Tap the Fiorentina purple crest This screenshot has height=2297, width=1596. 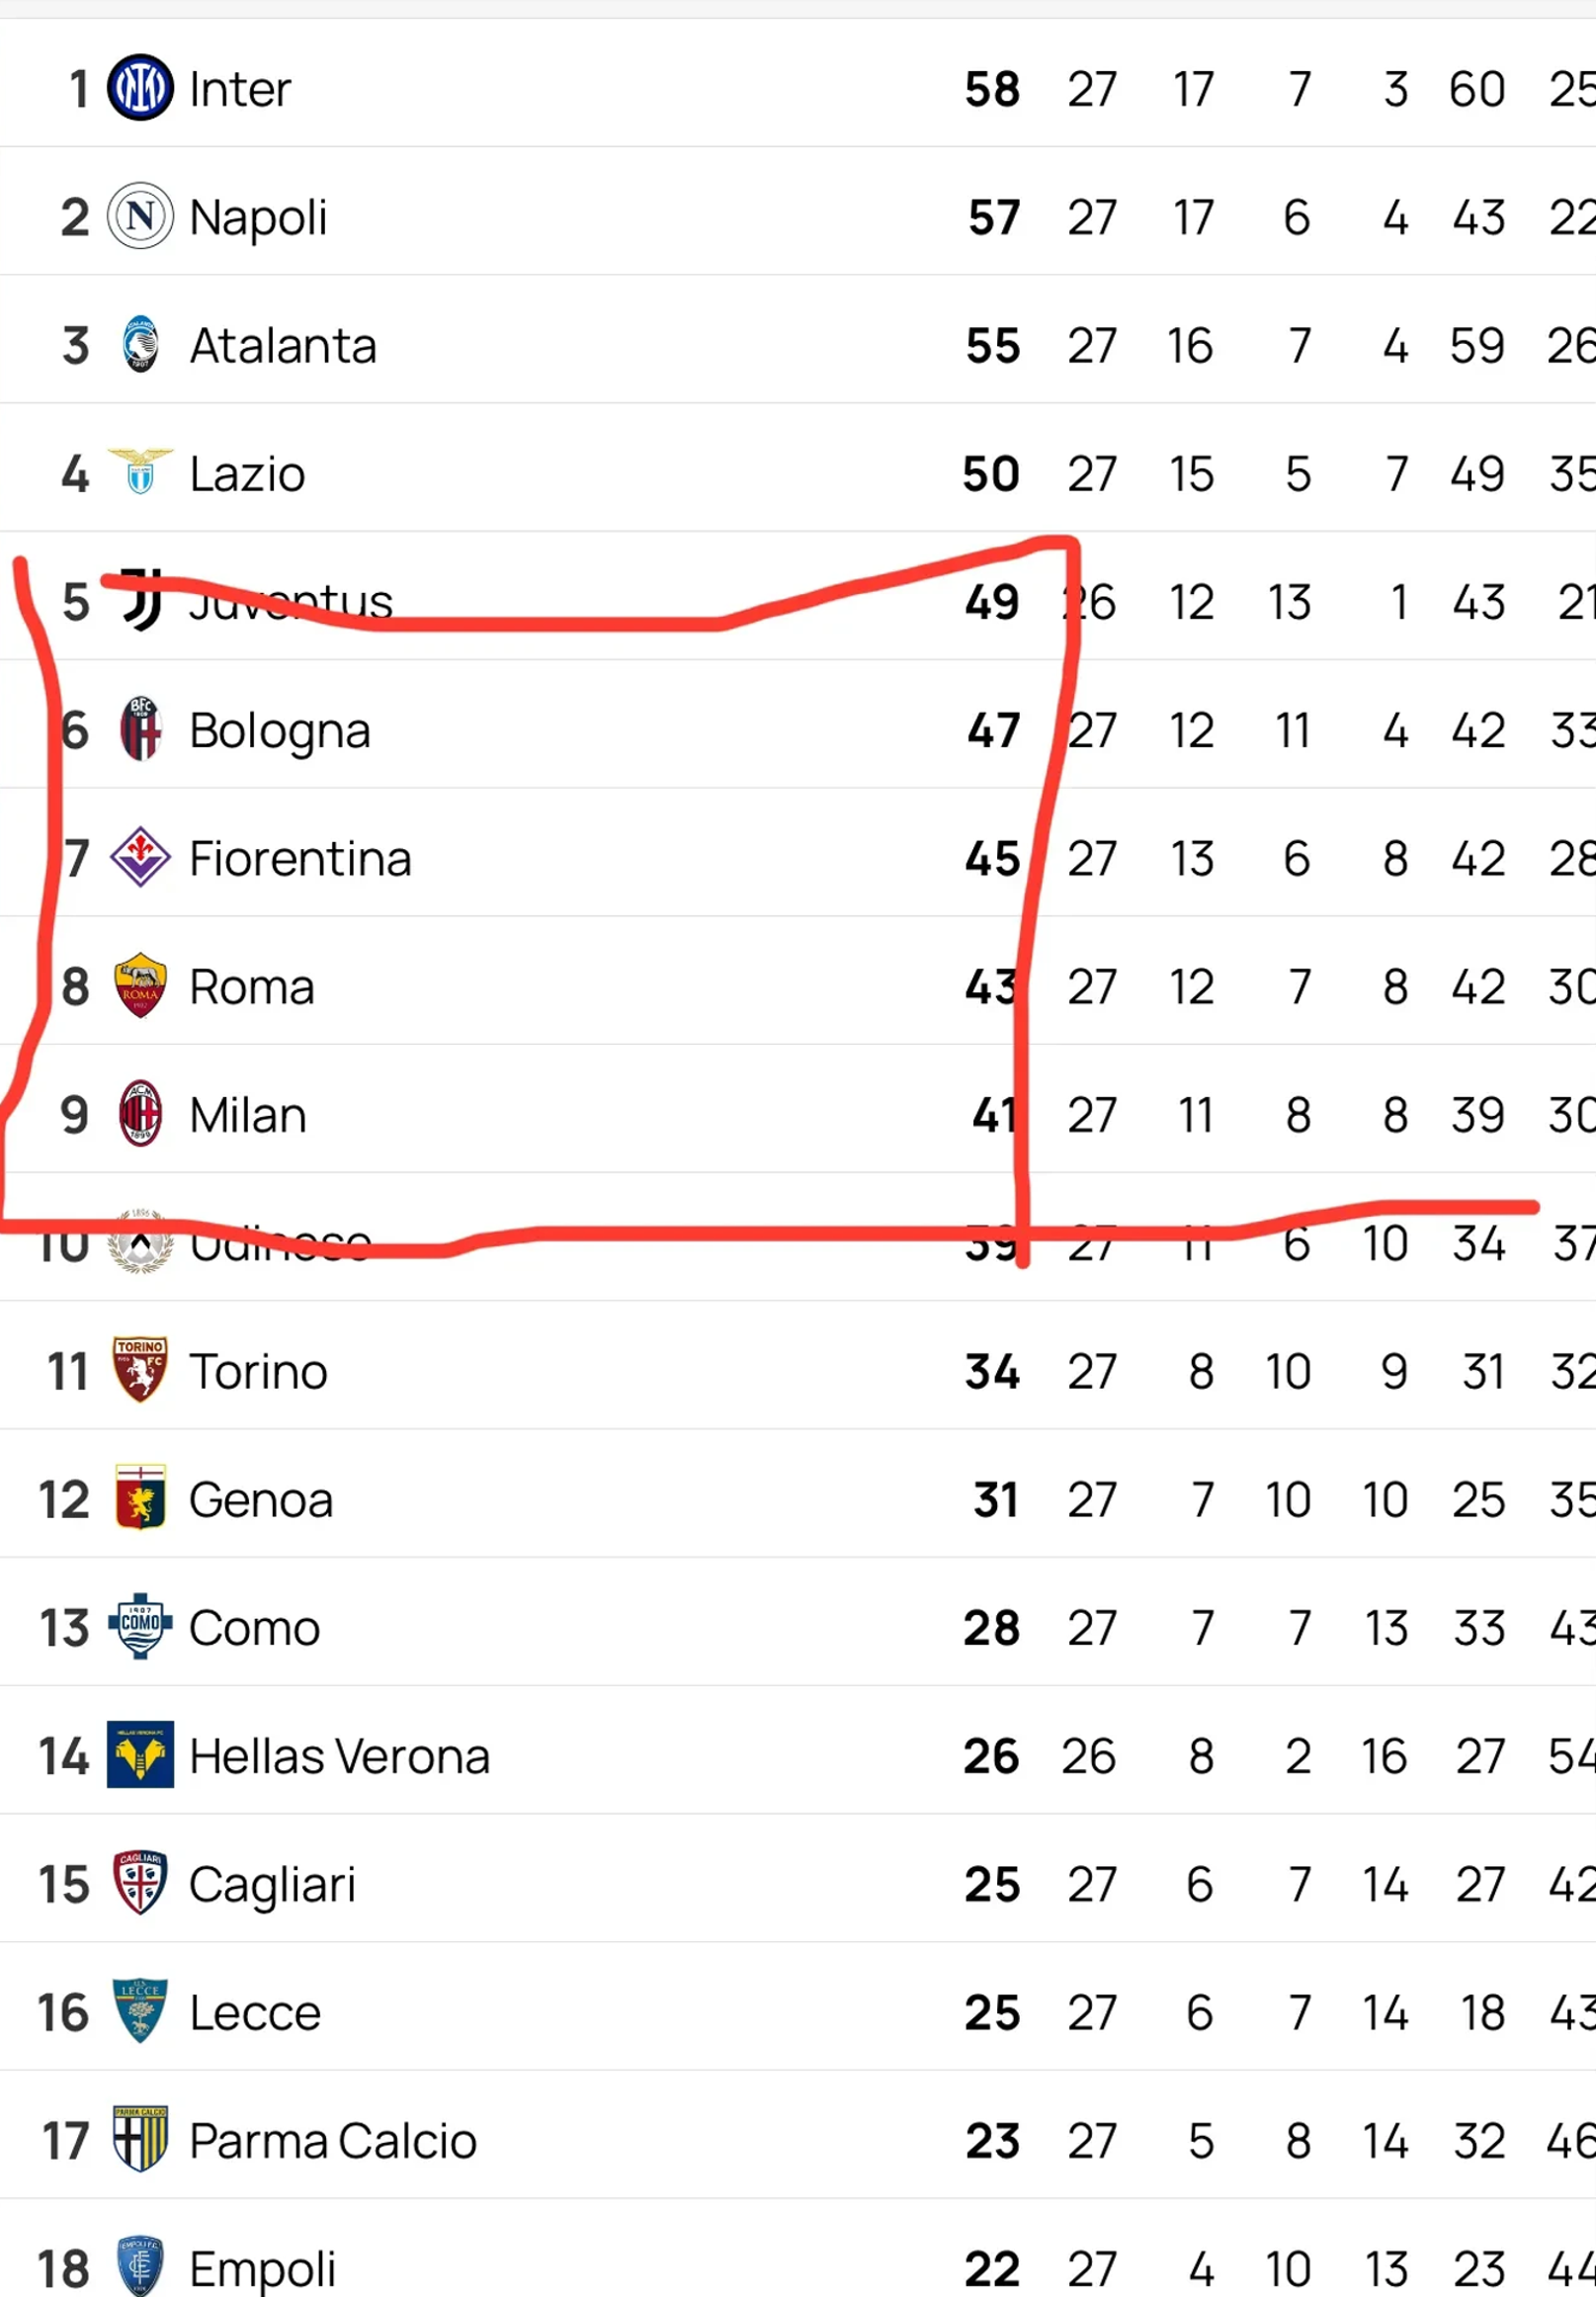(140, 857)
